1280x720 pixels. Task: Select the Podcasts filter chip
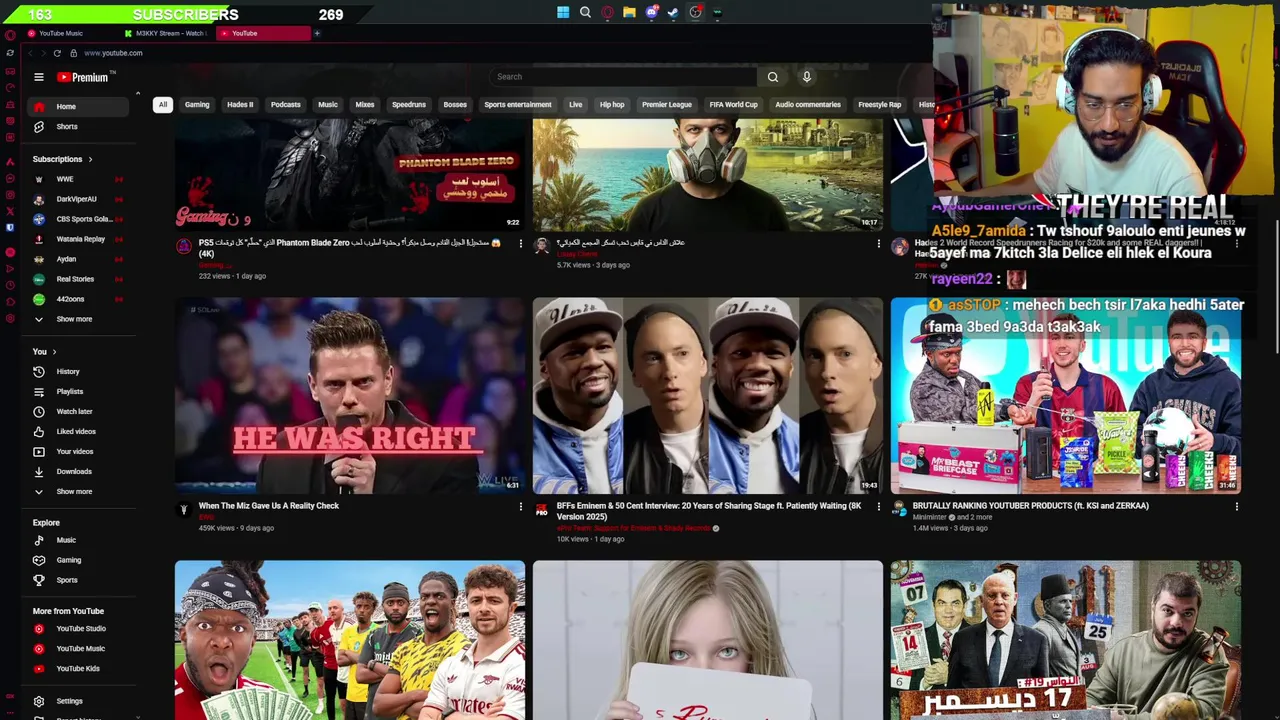[285, 104]
